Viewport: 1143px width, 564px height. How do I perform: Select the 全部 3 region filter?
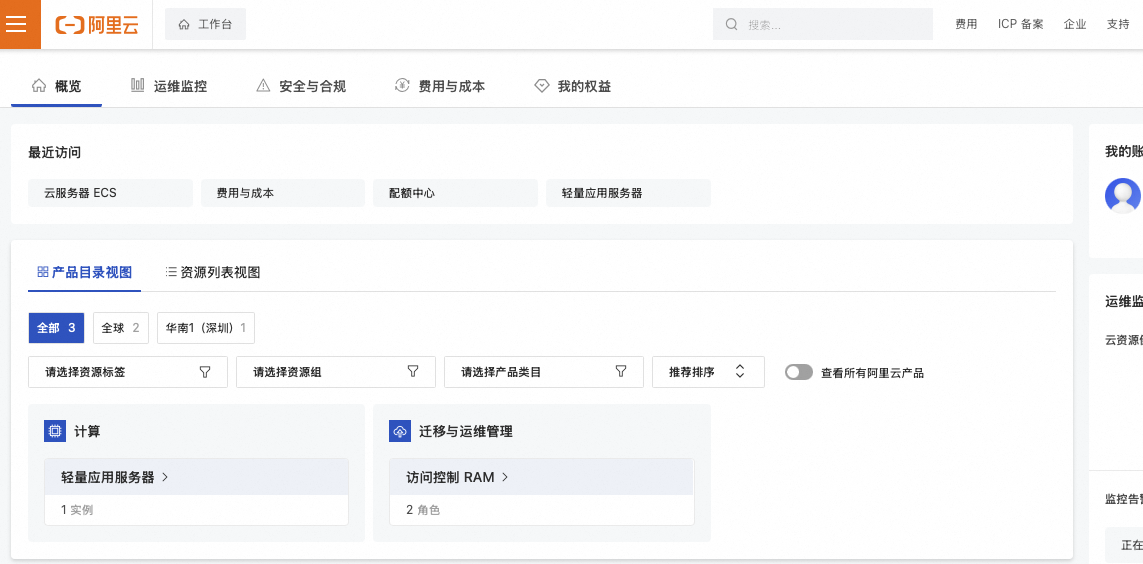click(57, 328)
